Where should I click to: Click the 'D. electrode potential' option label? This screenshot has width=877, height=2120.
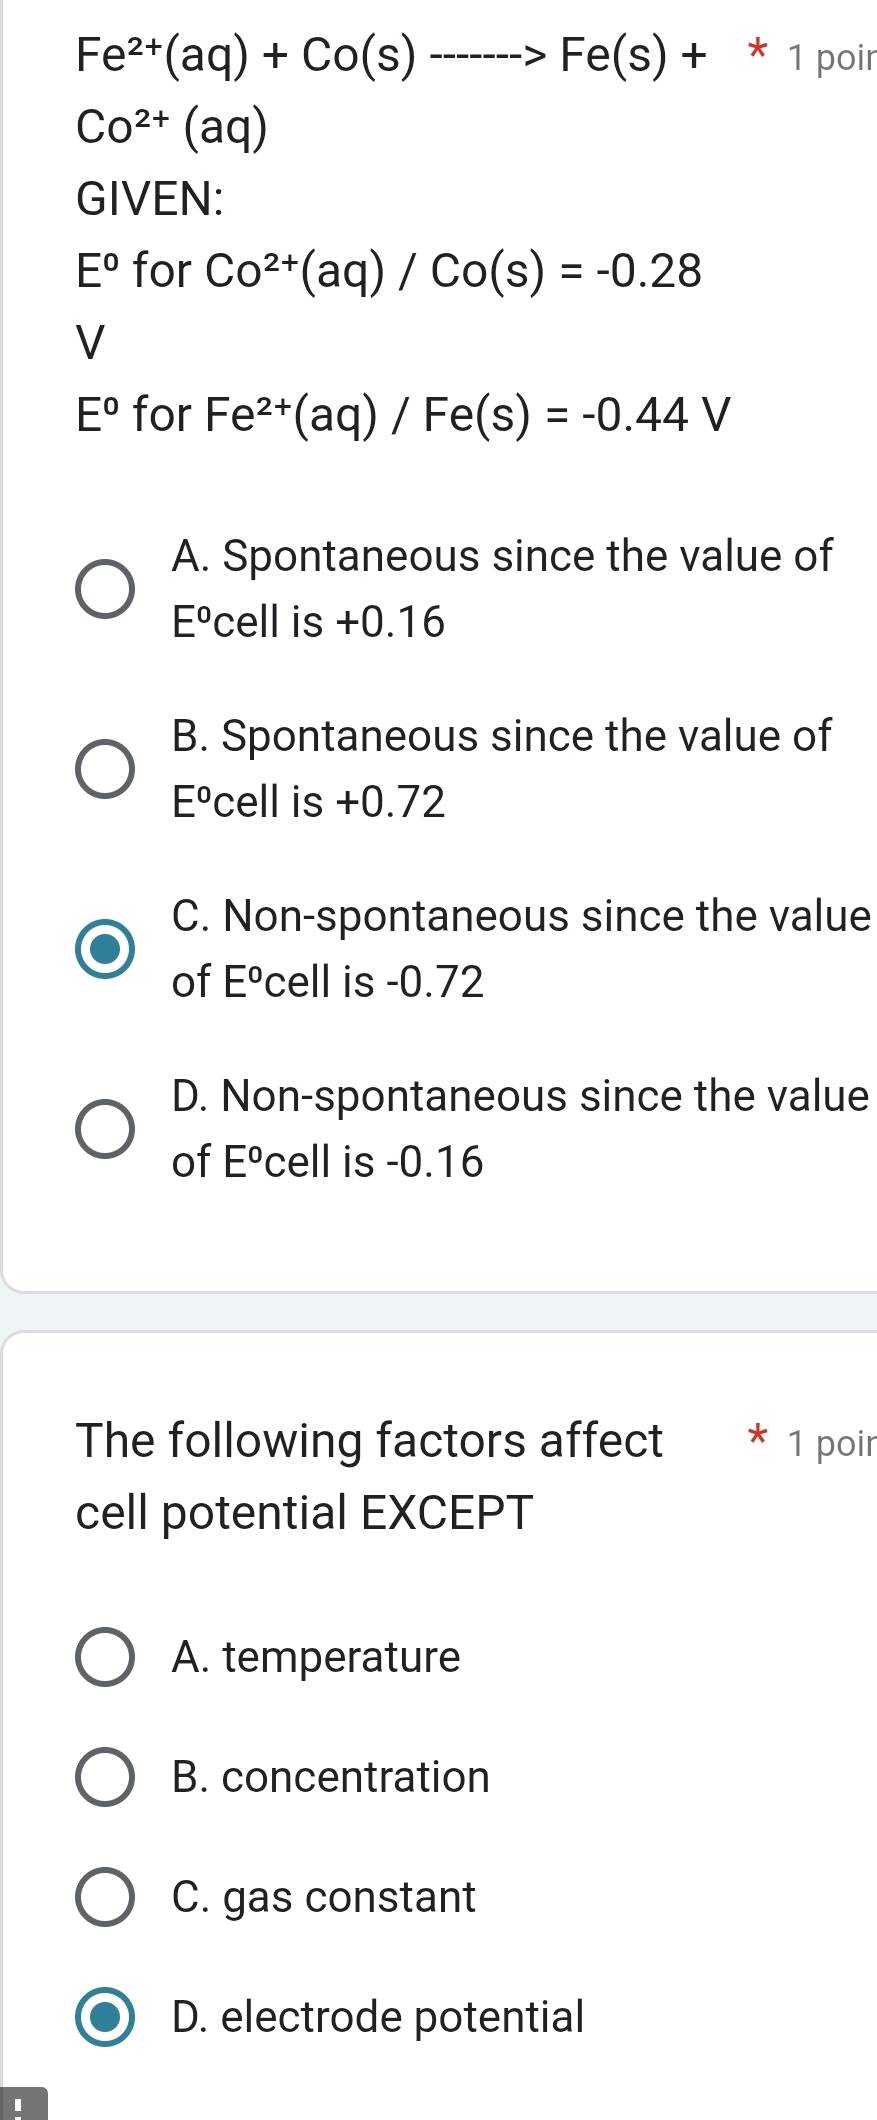tap(377, 2017)
